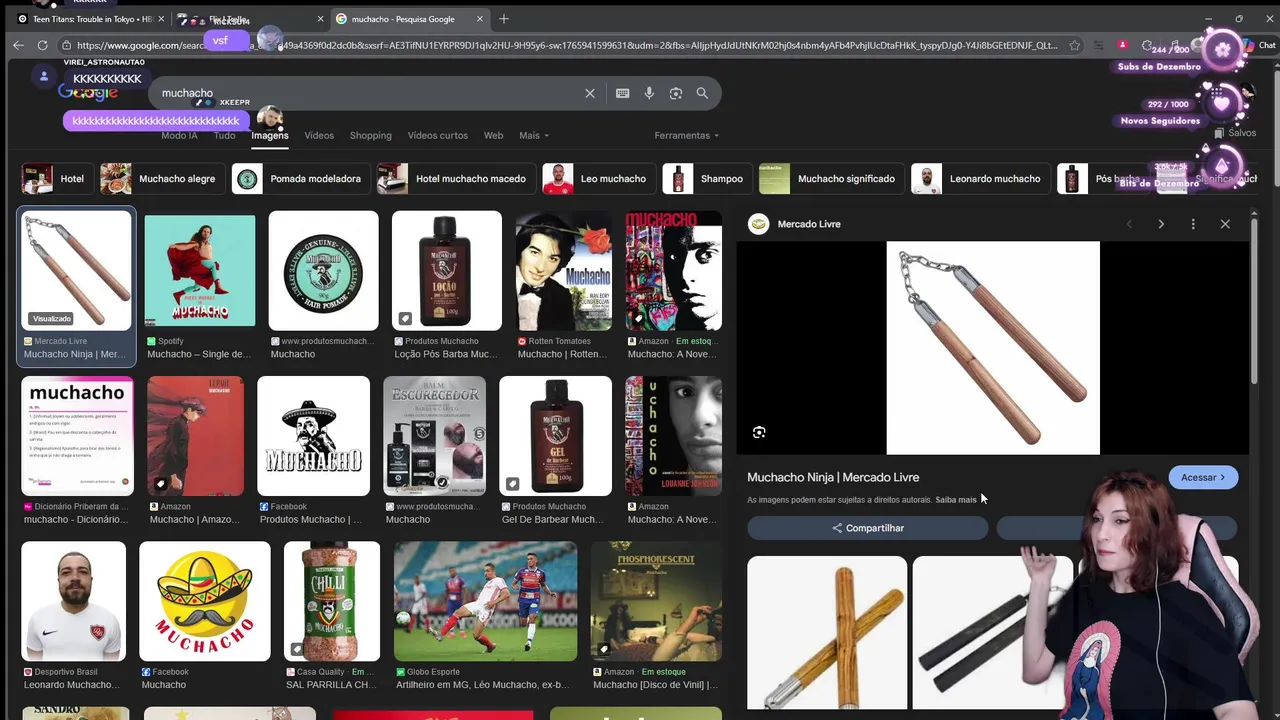Open the Facebook Produtos Muchacho sombrero logo thumbnail
This screenshot has height=720, width=1280.
(313, 436)
